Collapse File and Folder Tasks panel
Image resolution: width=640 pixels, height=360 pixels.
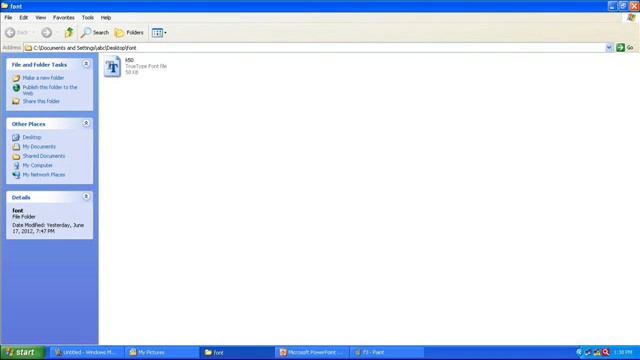coord(86,64)
